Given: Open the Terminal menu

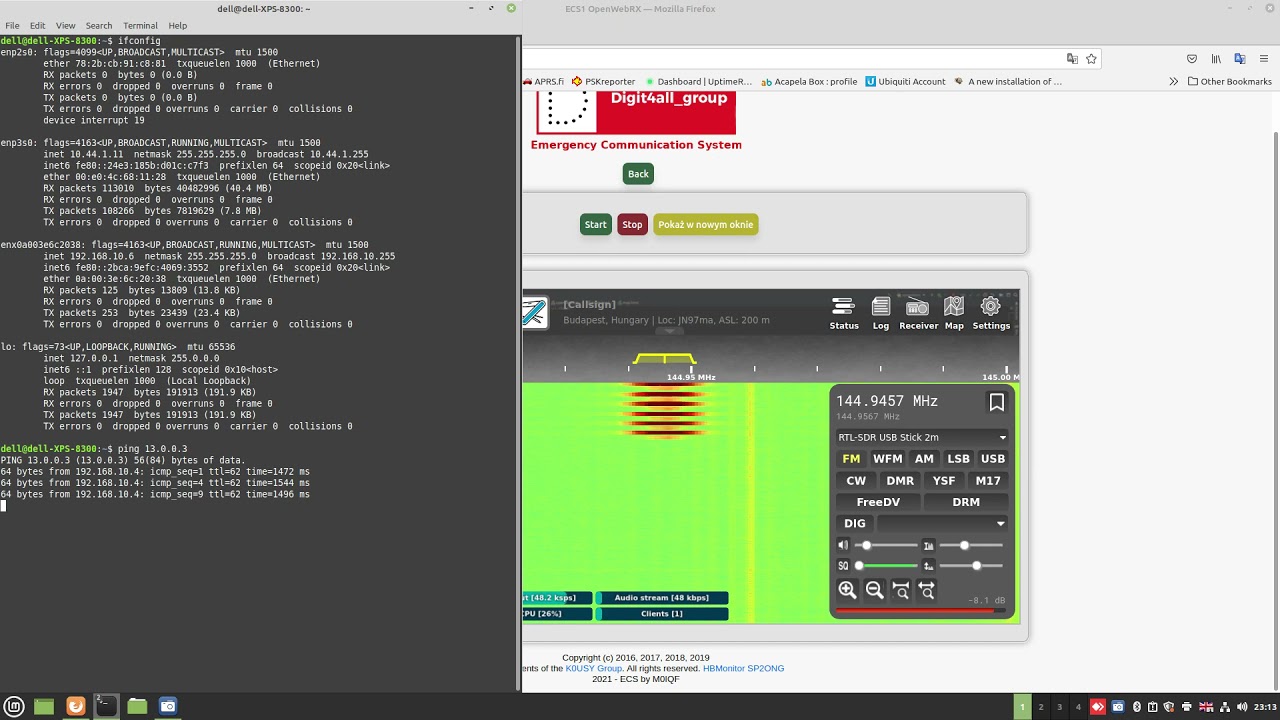Looking at the screenshot, I should [140, 25].
